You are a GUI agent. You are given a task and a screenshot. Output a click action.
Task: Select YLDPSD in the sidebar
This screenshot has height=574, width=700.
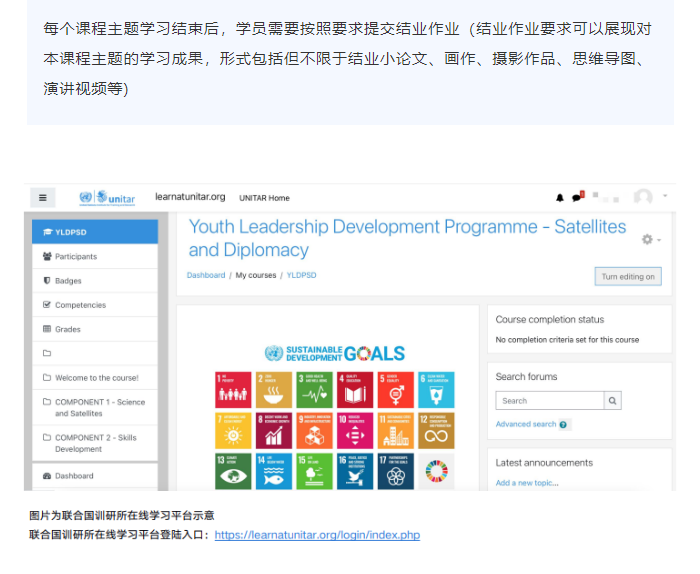(x=95, y=232)
